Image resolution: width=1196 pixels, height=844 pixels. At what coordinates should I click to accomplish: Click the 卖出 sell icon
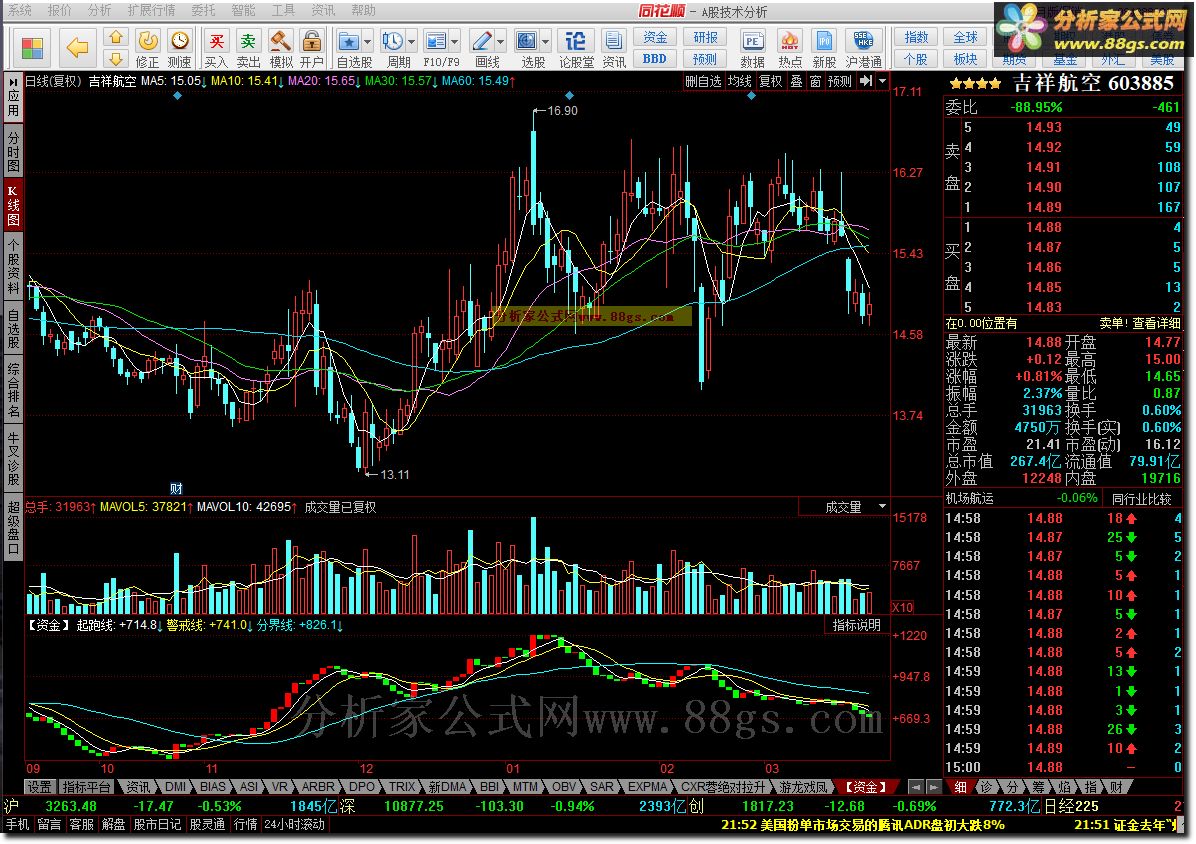248,48
